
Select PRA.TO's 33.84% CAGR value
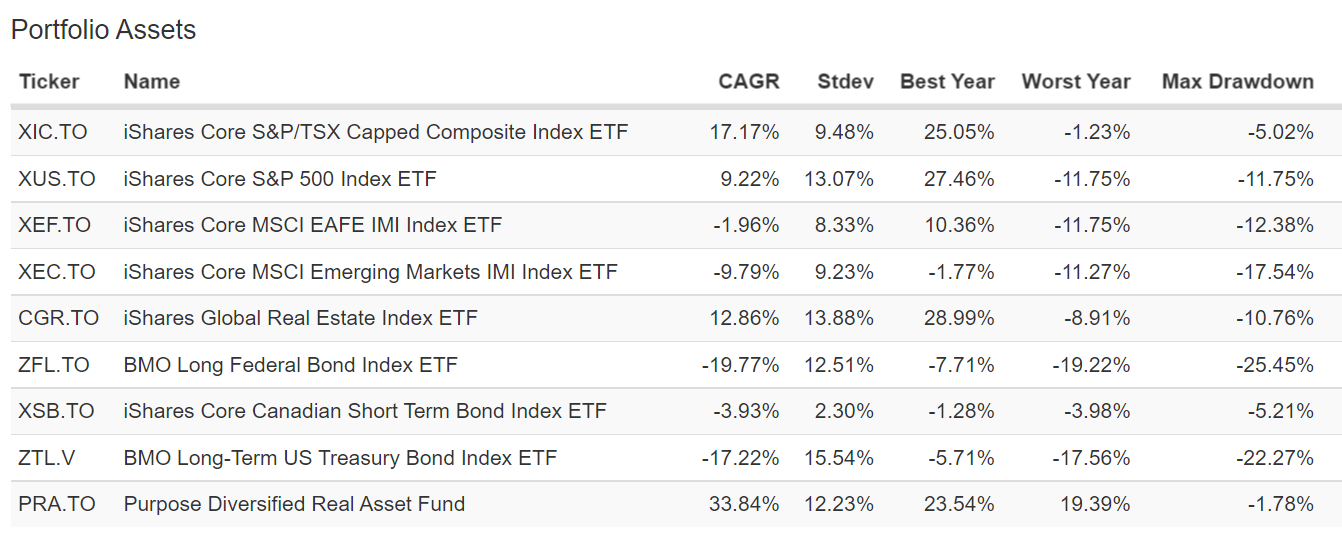742,504
